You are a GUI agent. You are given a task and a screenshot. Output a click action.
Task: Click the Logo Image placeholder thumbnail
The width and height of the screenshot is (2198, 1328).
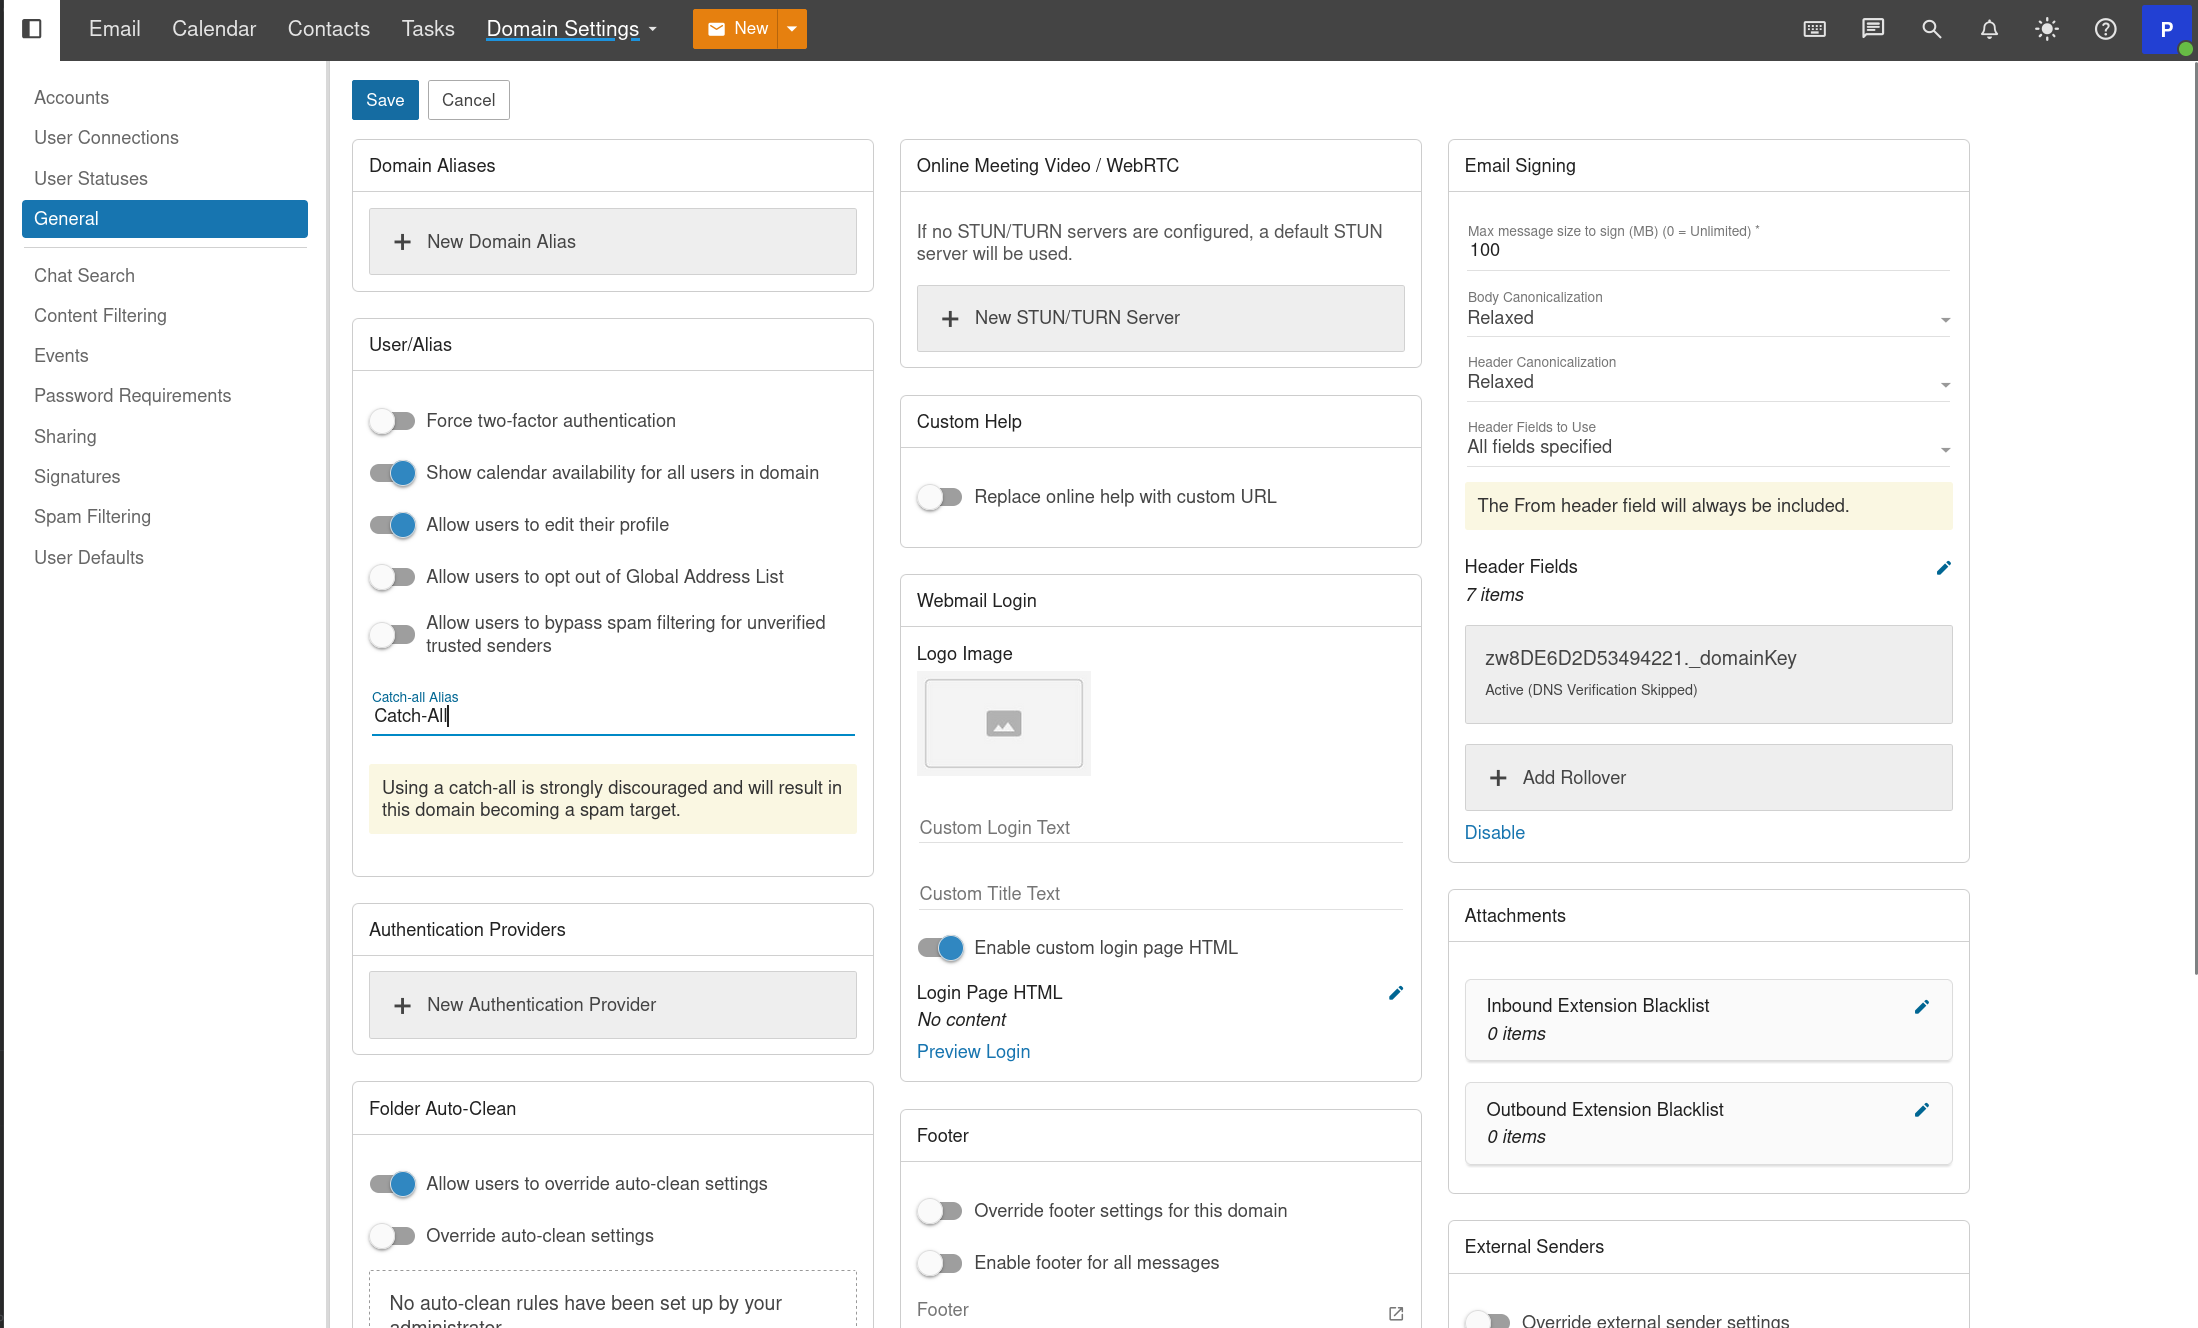pos(1003,723)
